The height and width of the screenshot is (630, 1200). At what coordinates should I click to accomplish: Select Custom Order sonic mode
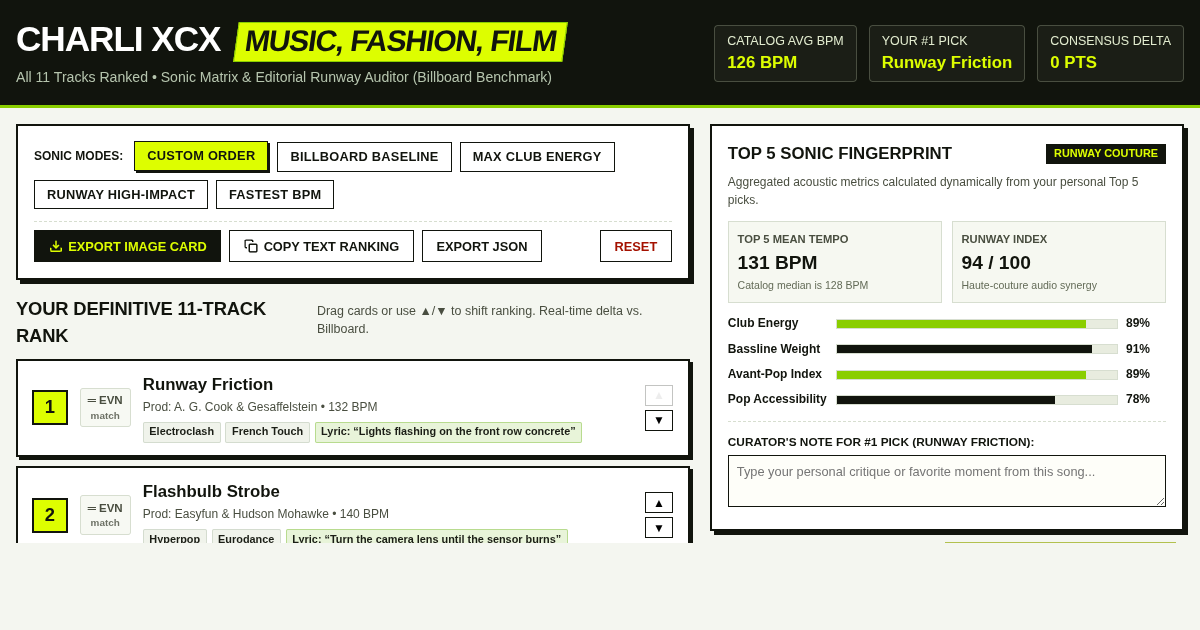[x=201, y=156]
